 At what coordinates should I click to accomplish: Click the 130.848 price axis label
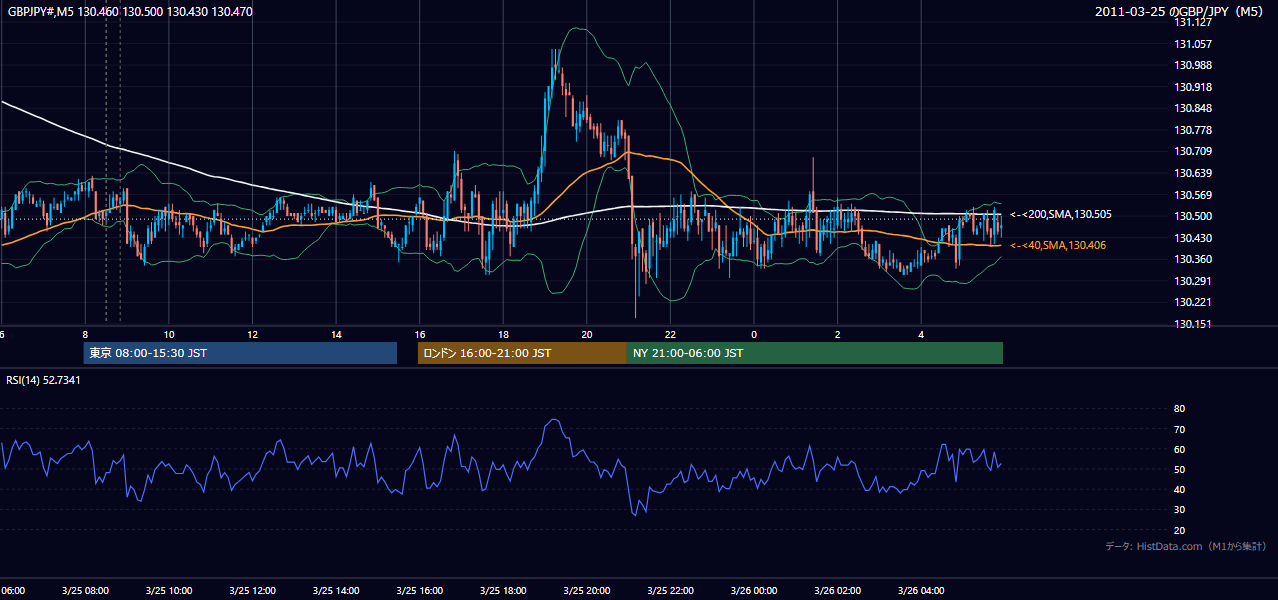tap(1193, 108)
